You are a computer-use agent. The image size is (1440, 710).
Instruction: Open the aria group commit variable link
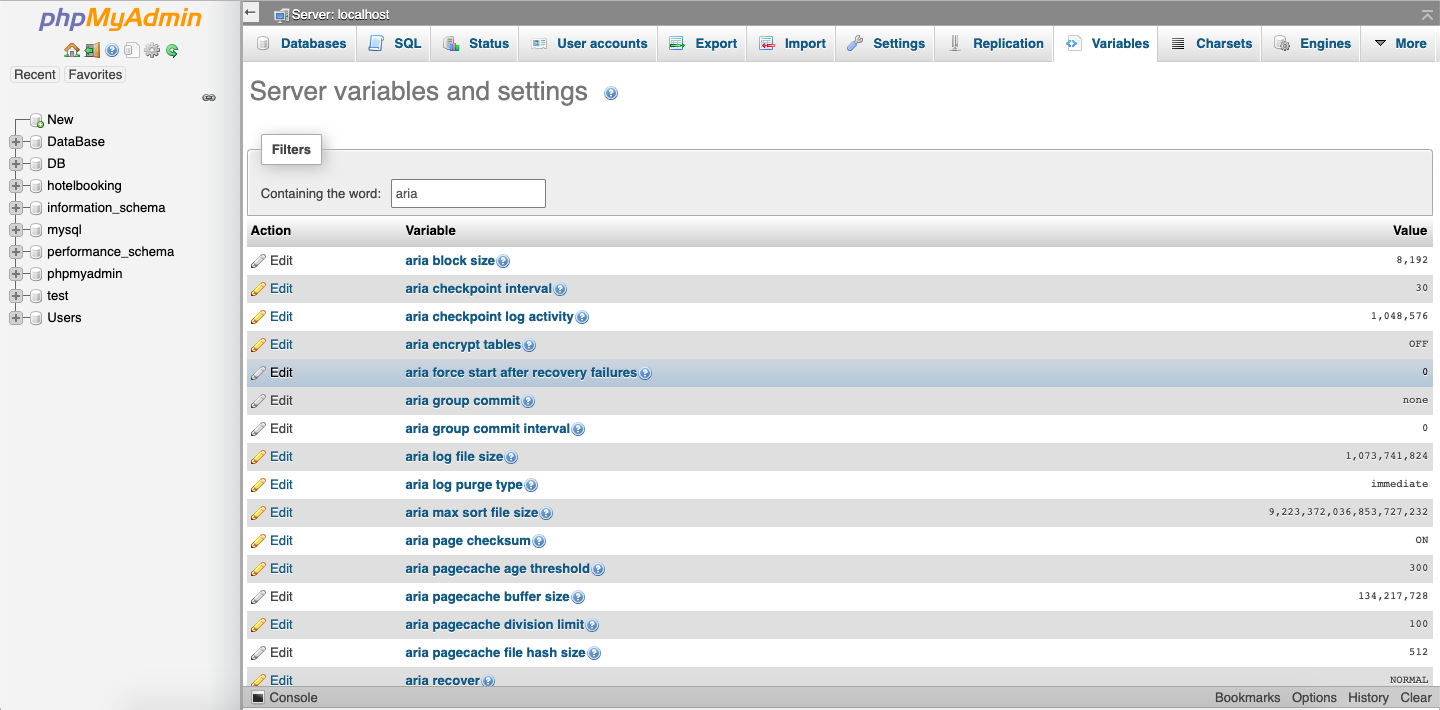point(462,400)
